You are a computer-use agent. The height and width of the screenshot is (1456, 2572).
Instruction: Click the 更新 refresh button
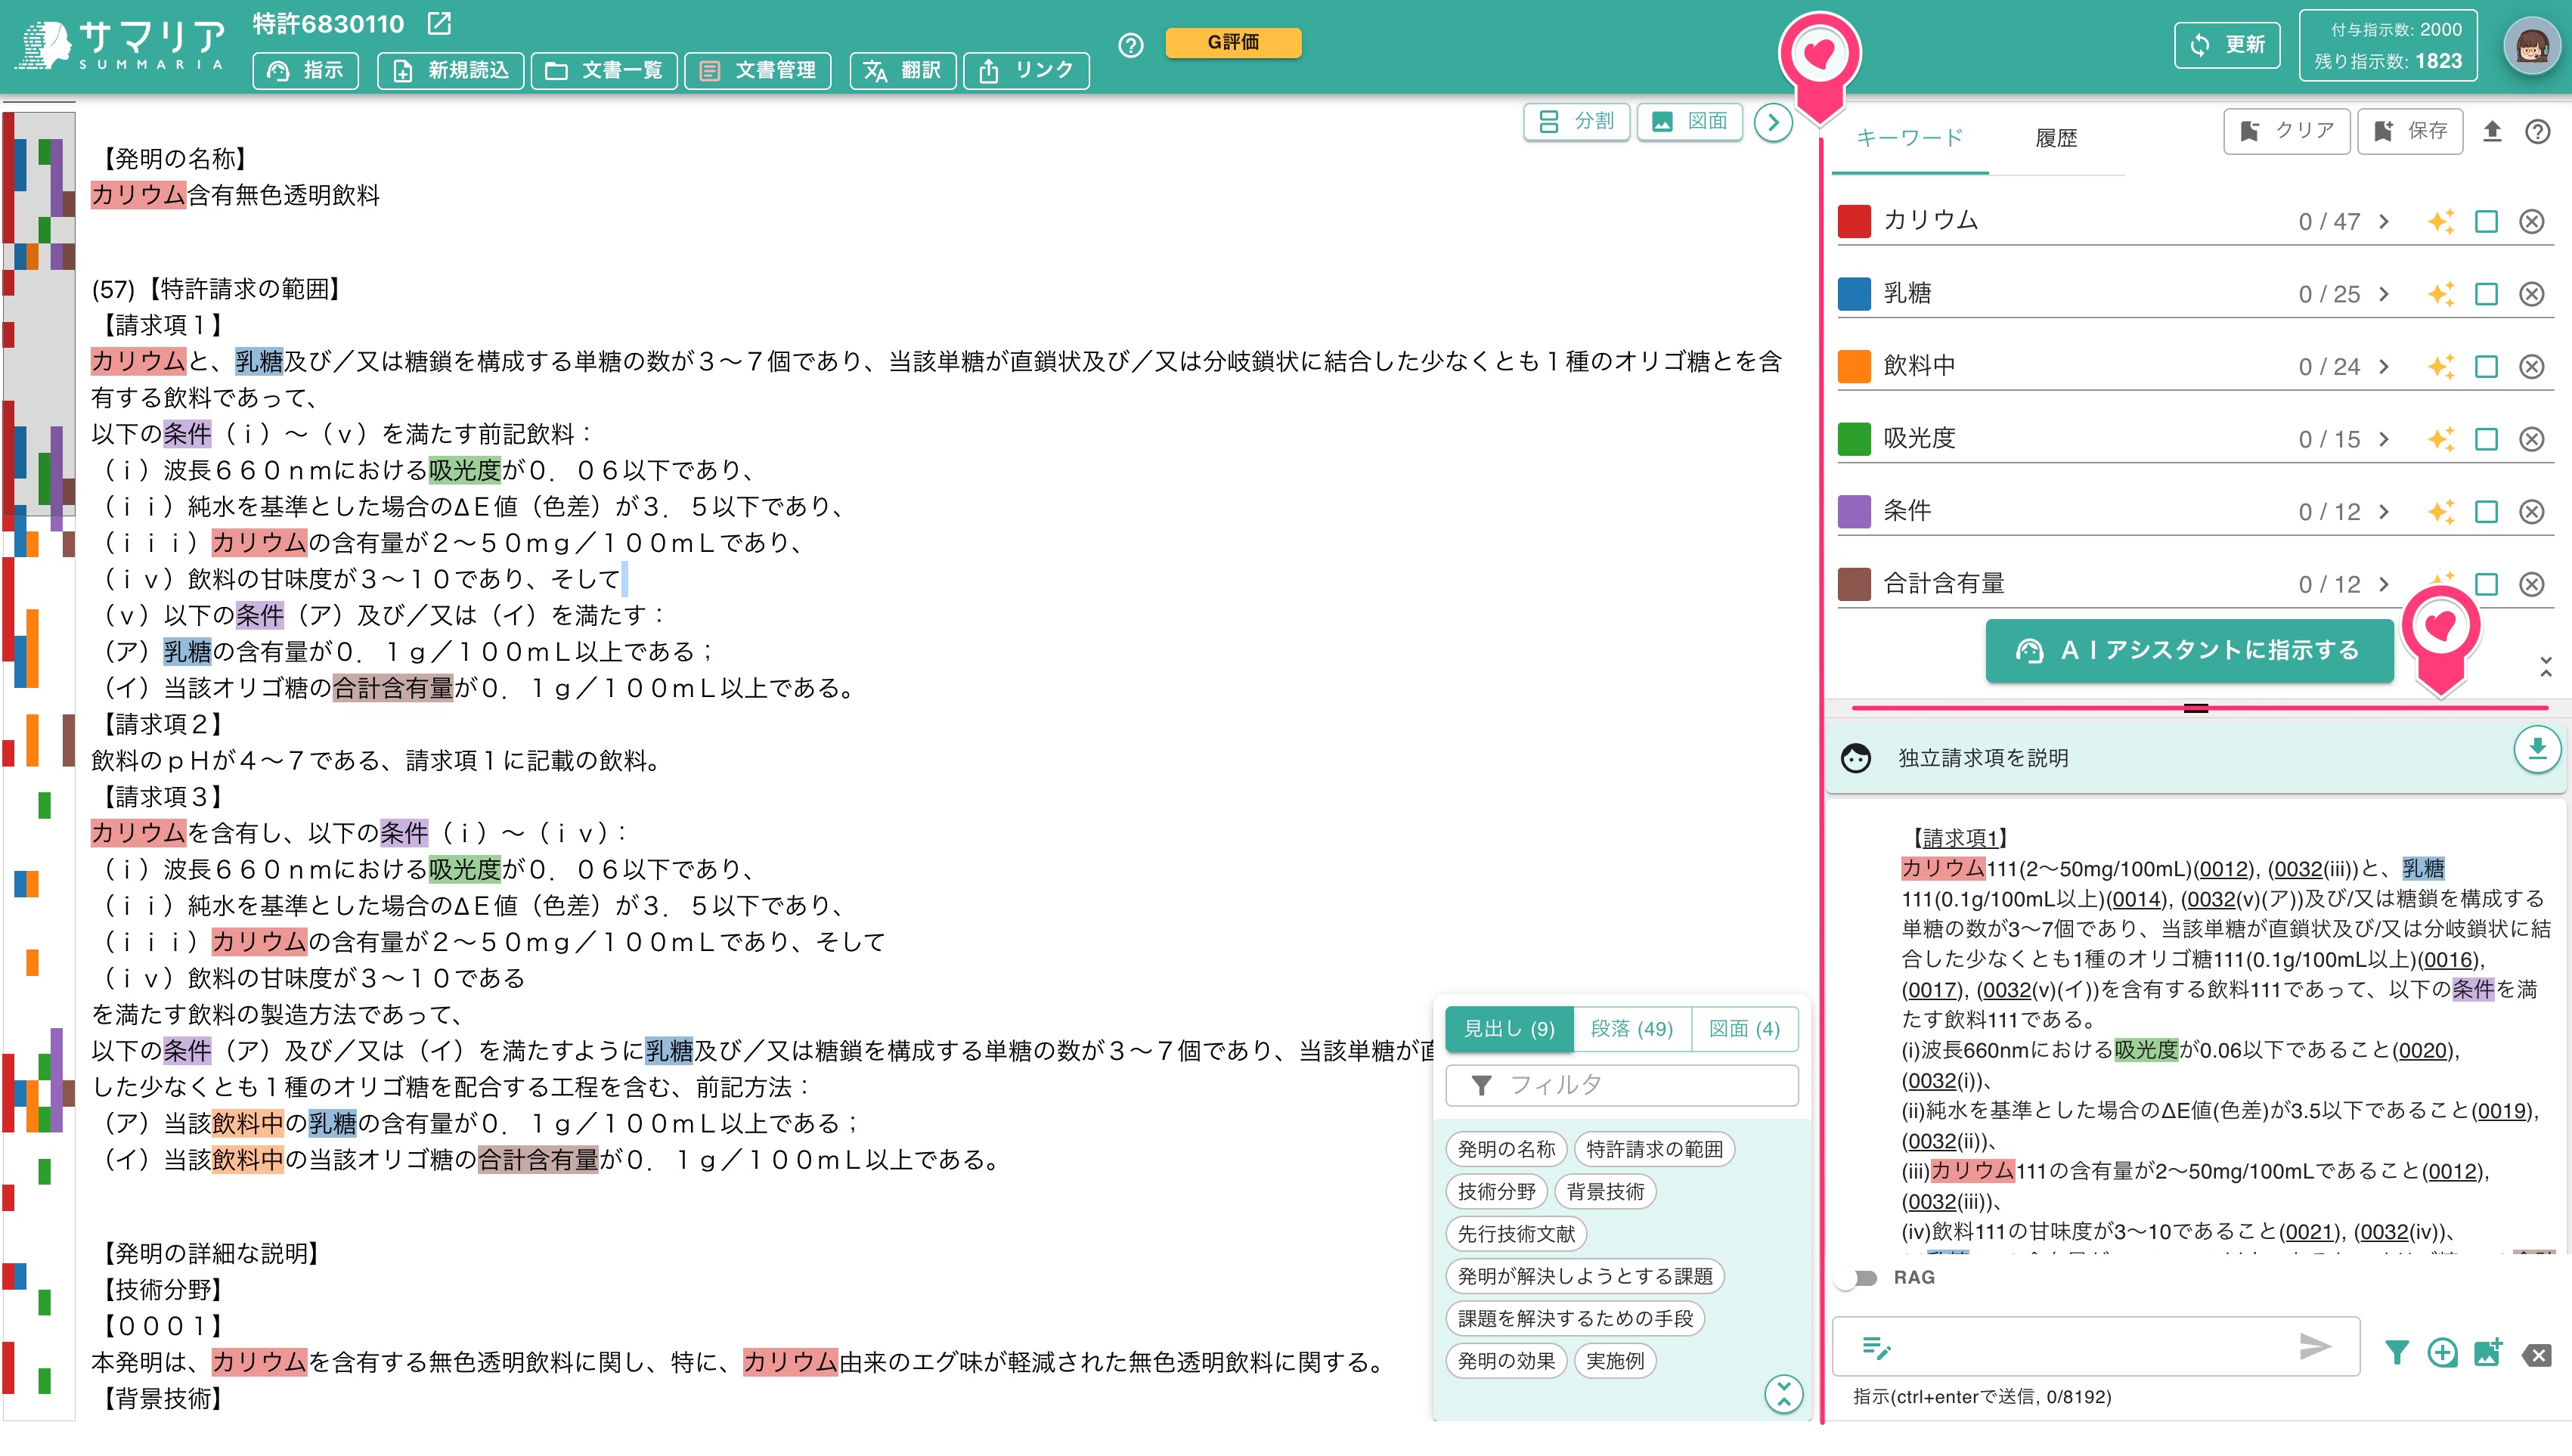pyautogui.click(x=2227, y=46)
